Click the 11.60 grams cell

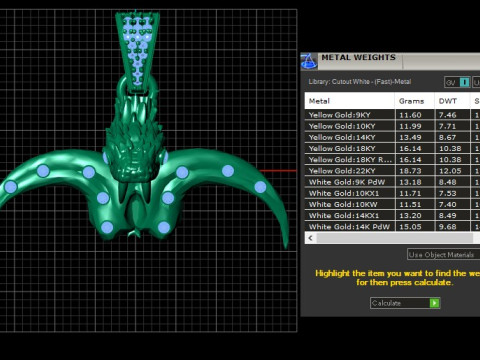pyautogui.click(x=415, y=115)
